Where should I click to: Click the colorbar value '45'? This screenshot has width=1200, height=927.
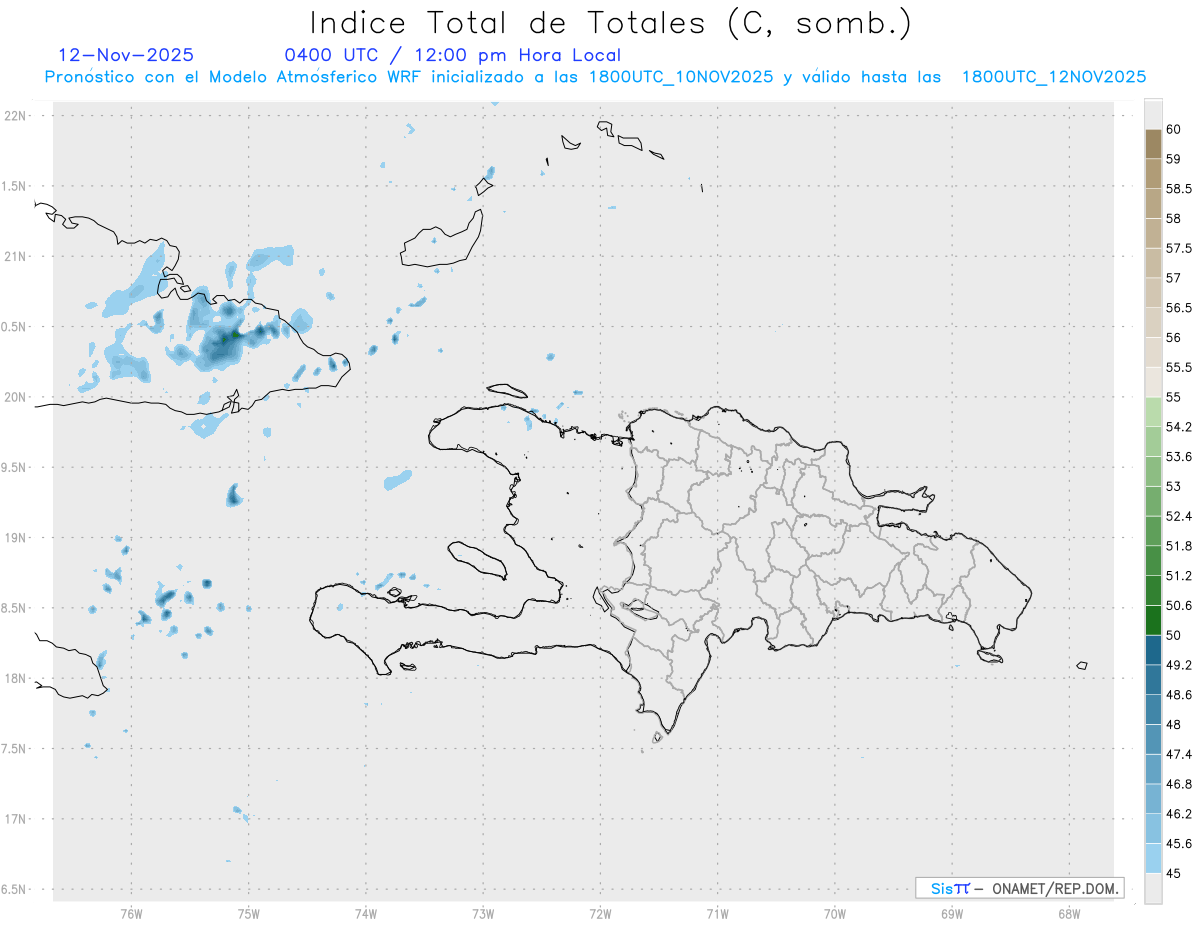pyautogui.click(x=1173, y=873)
